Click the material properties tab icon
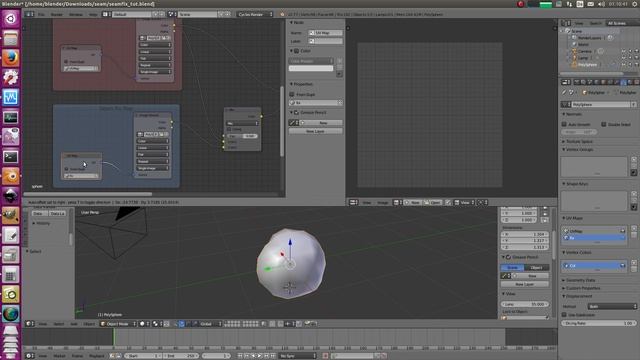This screenshot has height=360, width=640. (630, 82)
